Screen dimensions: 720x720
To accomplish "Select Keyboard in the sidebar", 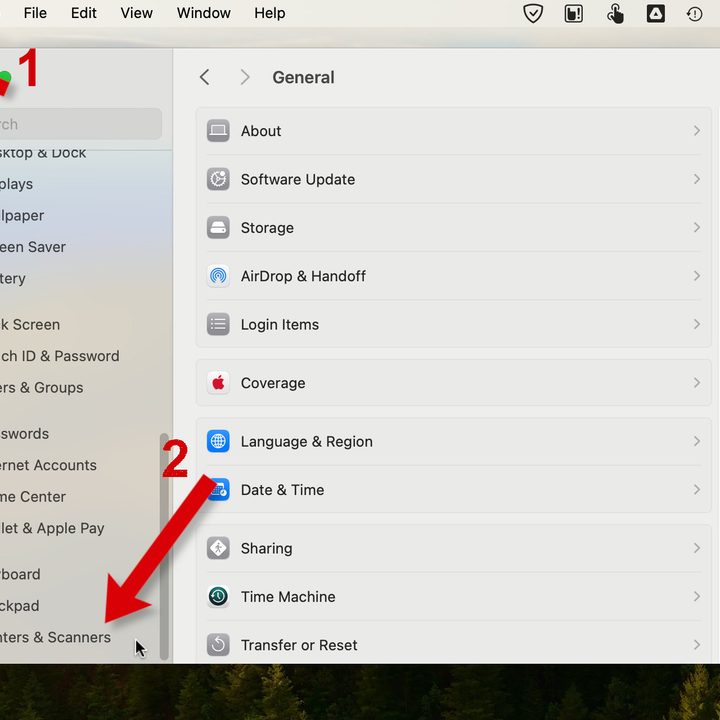I will coord(20,574).
